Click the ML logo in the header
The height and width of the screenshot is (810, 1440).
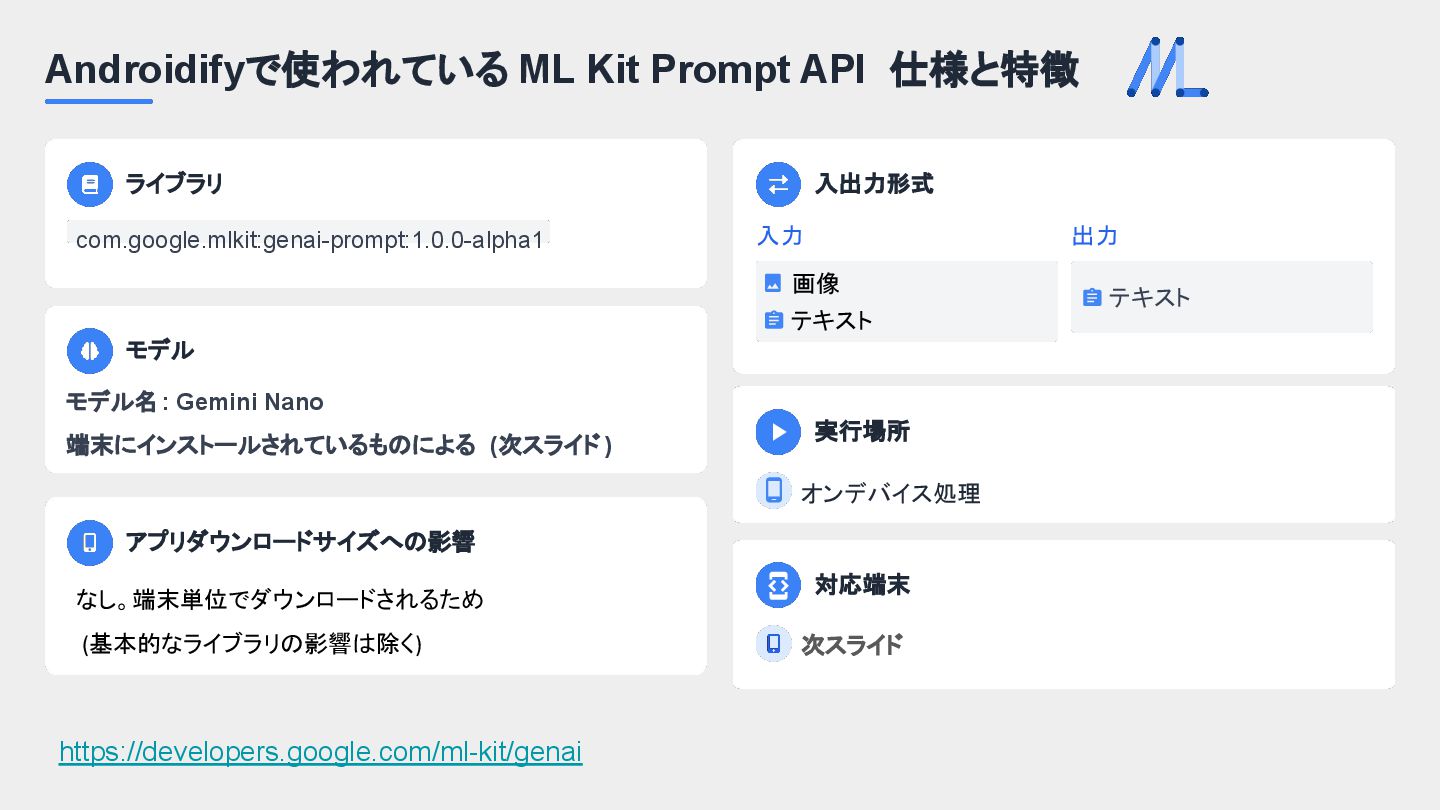click(1167, 68)
